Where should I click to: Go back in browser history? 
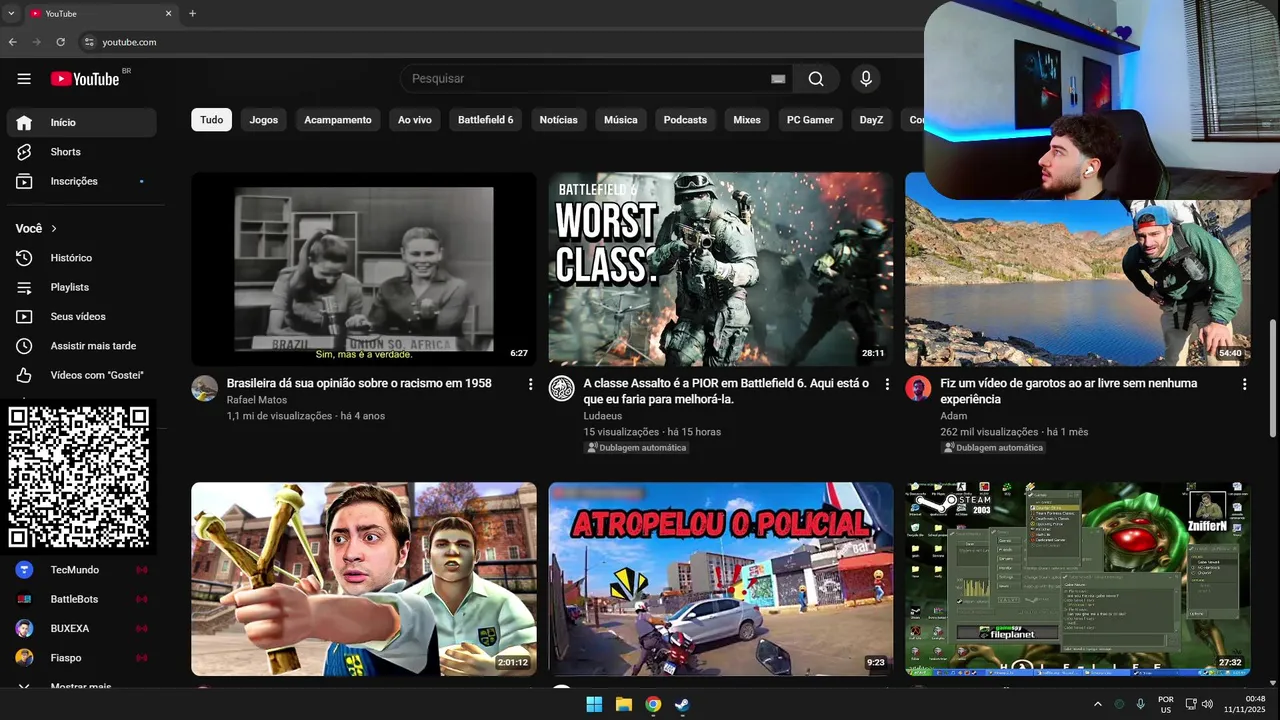click(x=13, y=42)
